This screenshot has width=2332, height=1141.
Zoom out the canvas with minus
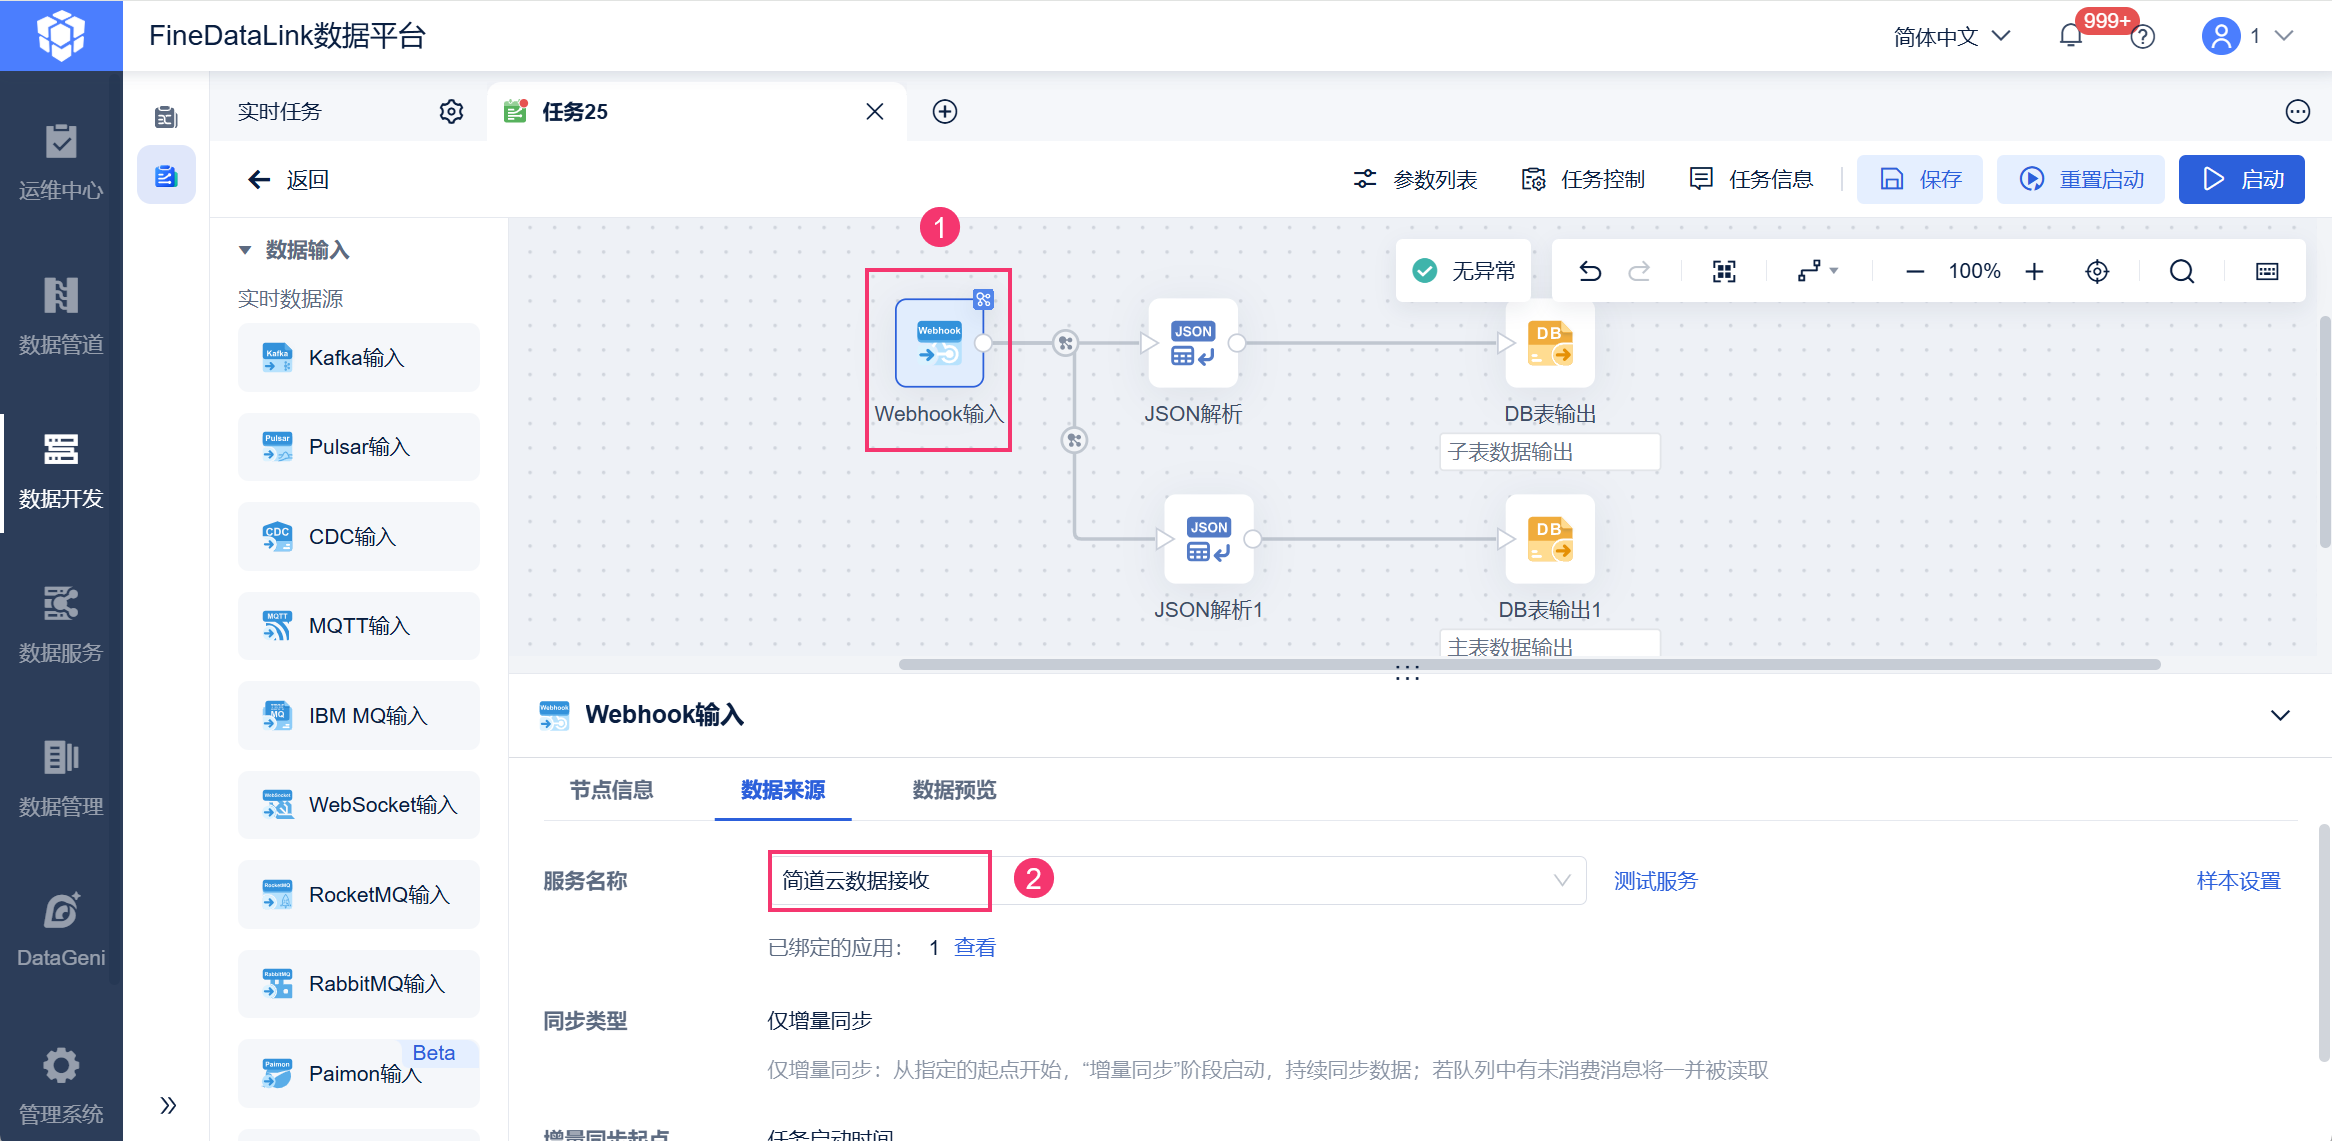1915,271
